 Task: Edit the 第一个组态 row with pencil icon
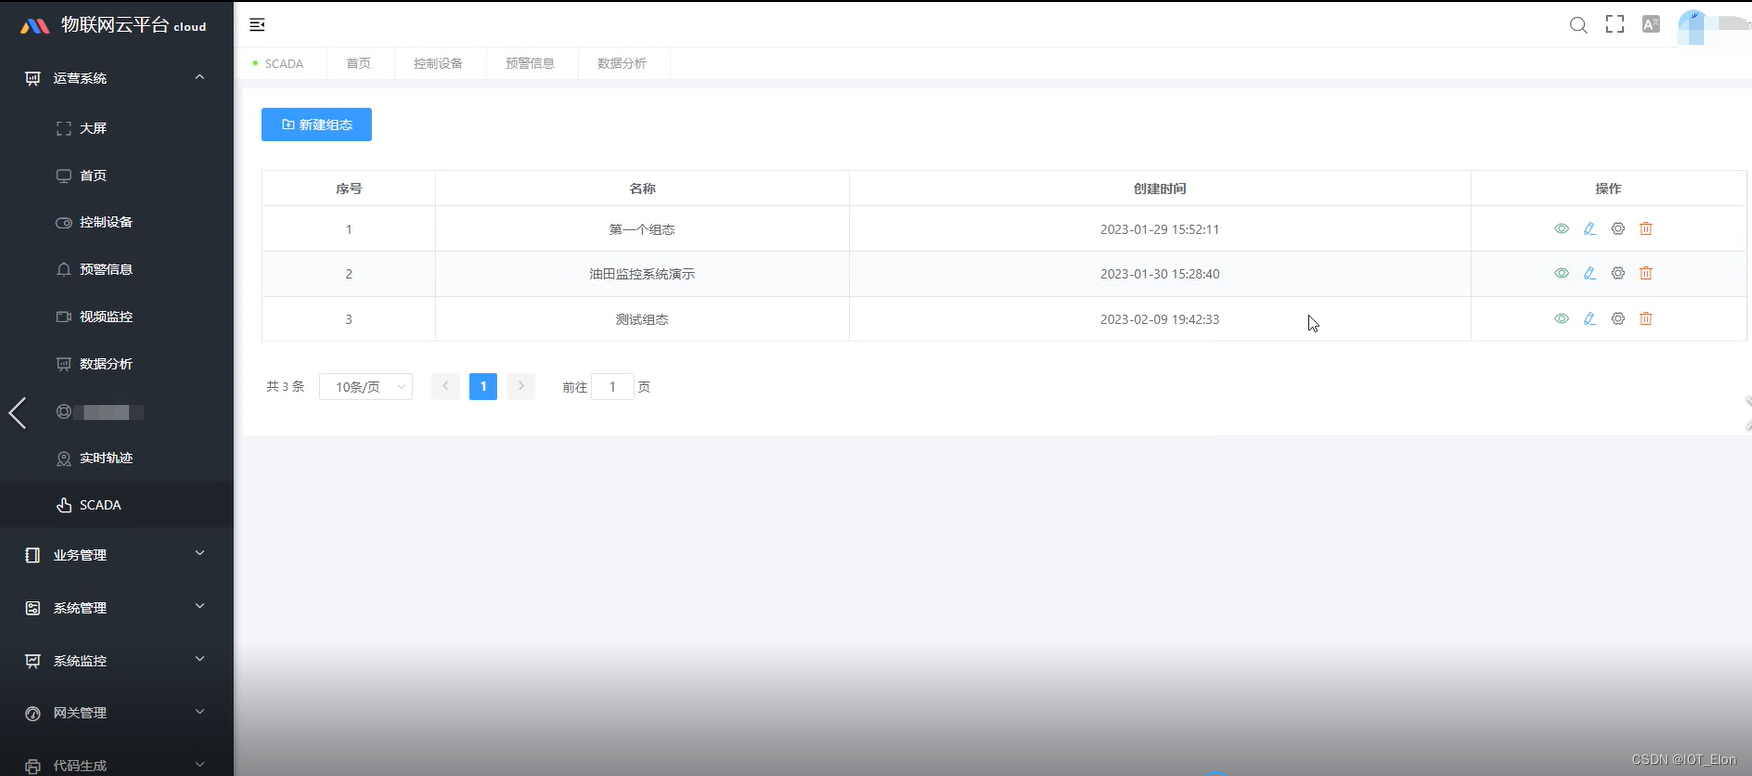(x=1589, y=229)
